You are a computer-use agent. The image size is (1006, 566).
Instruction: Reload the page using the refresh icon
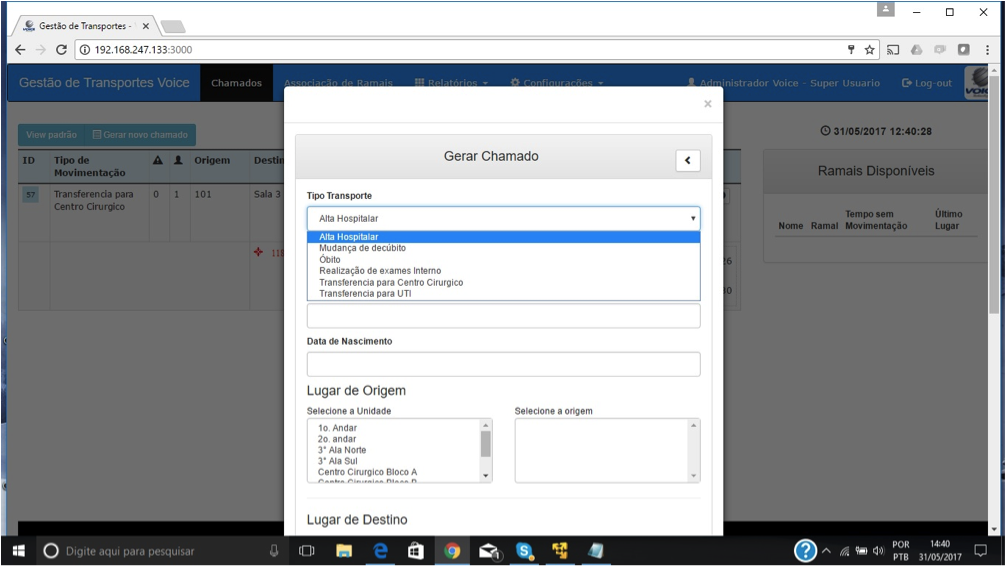[61, 49]
